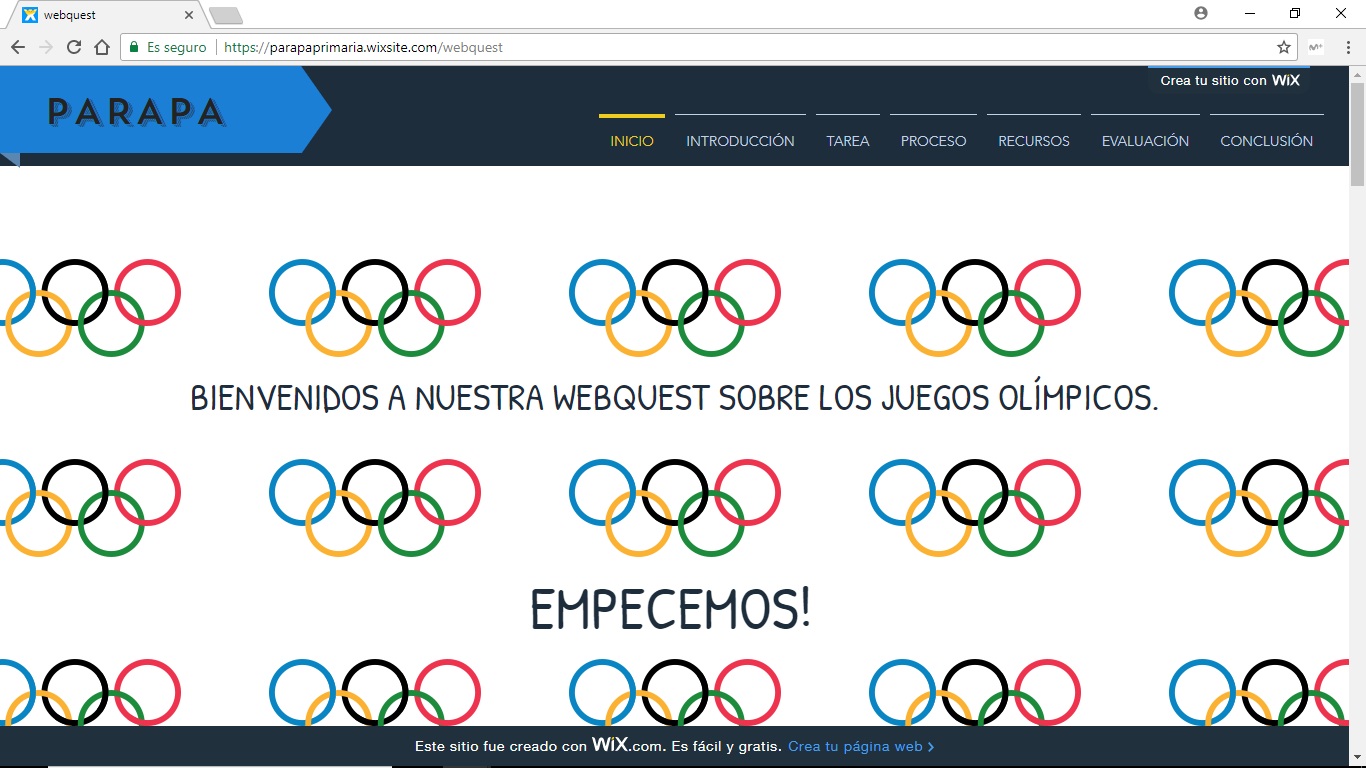Open the browser home page icon
Viewport: 1366px width, 768px height.
pos(102,47)
